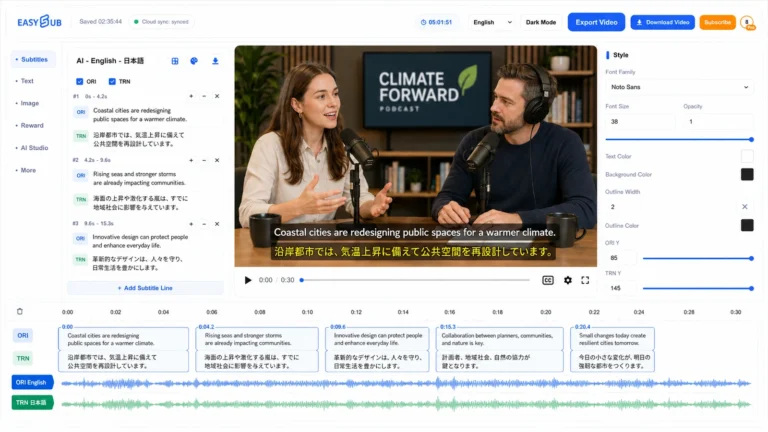This screenshot has width=768, height=432.
Task: Click the minus icon on subtitle #1
Action: click(204, 96)
